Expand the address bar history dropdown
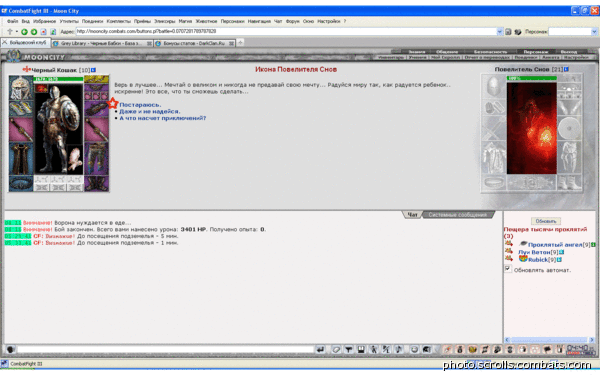 (x=499, y=32)
